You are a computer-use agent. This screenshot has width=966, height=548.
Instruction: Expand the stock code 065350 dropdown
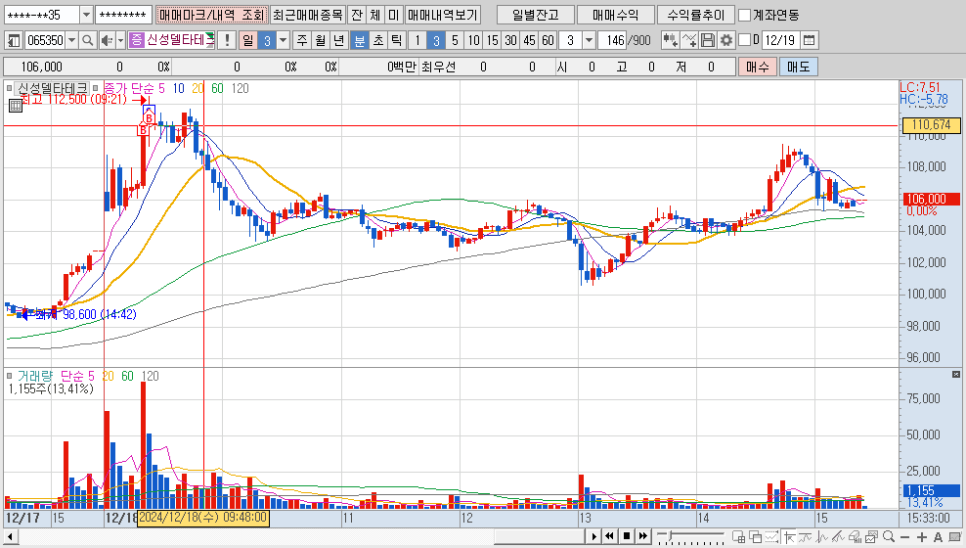pyautogui.click(x=72, y=40)
